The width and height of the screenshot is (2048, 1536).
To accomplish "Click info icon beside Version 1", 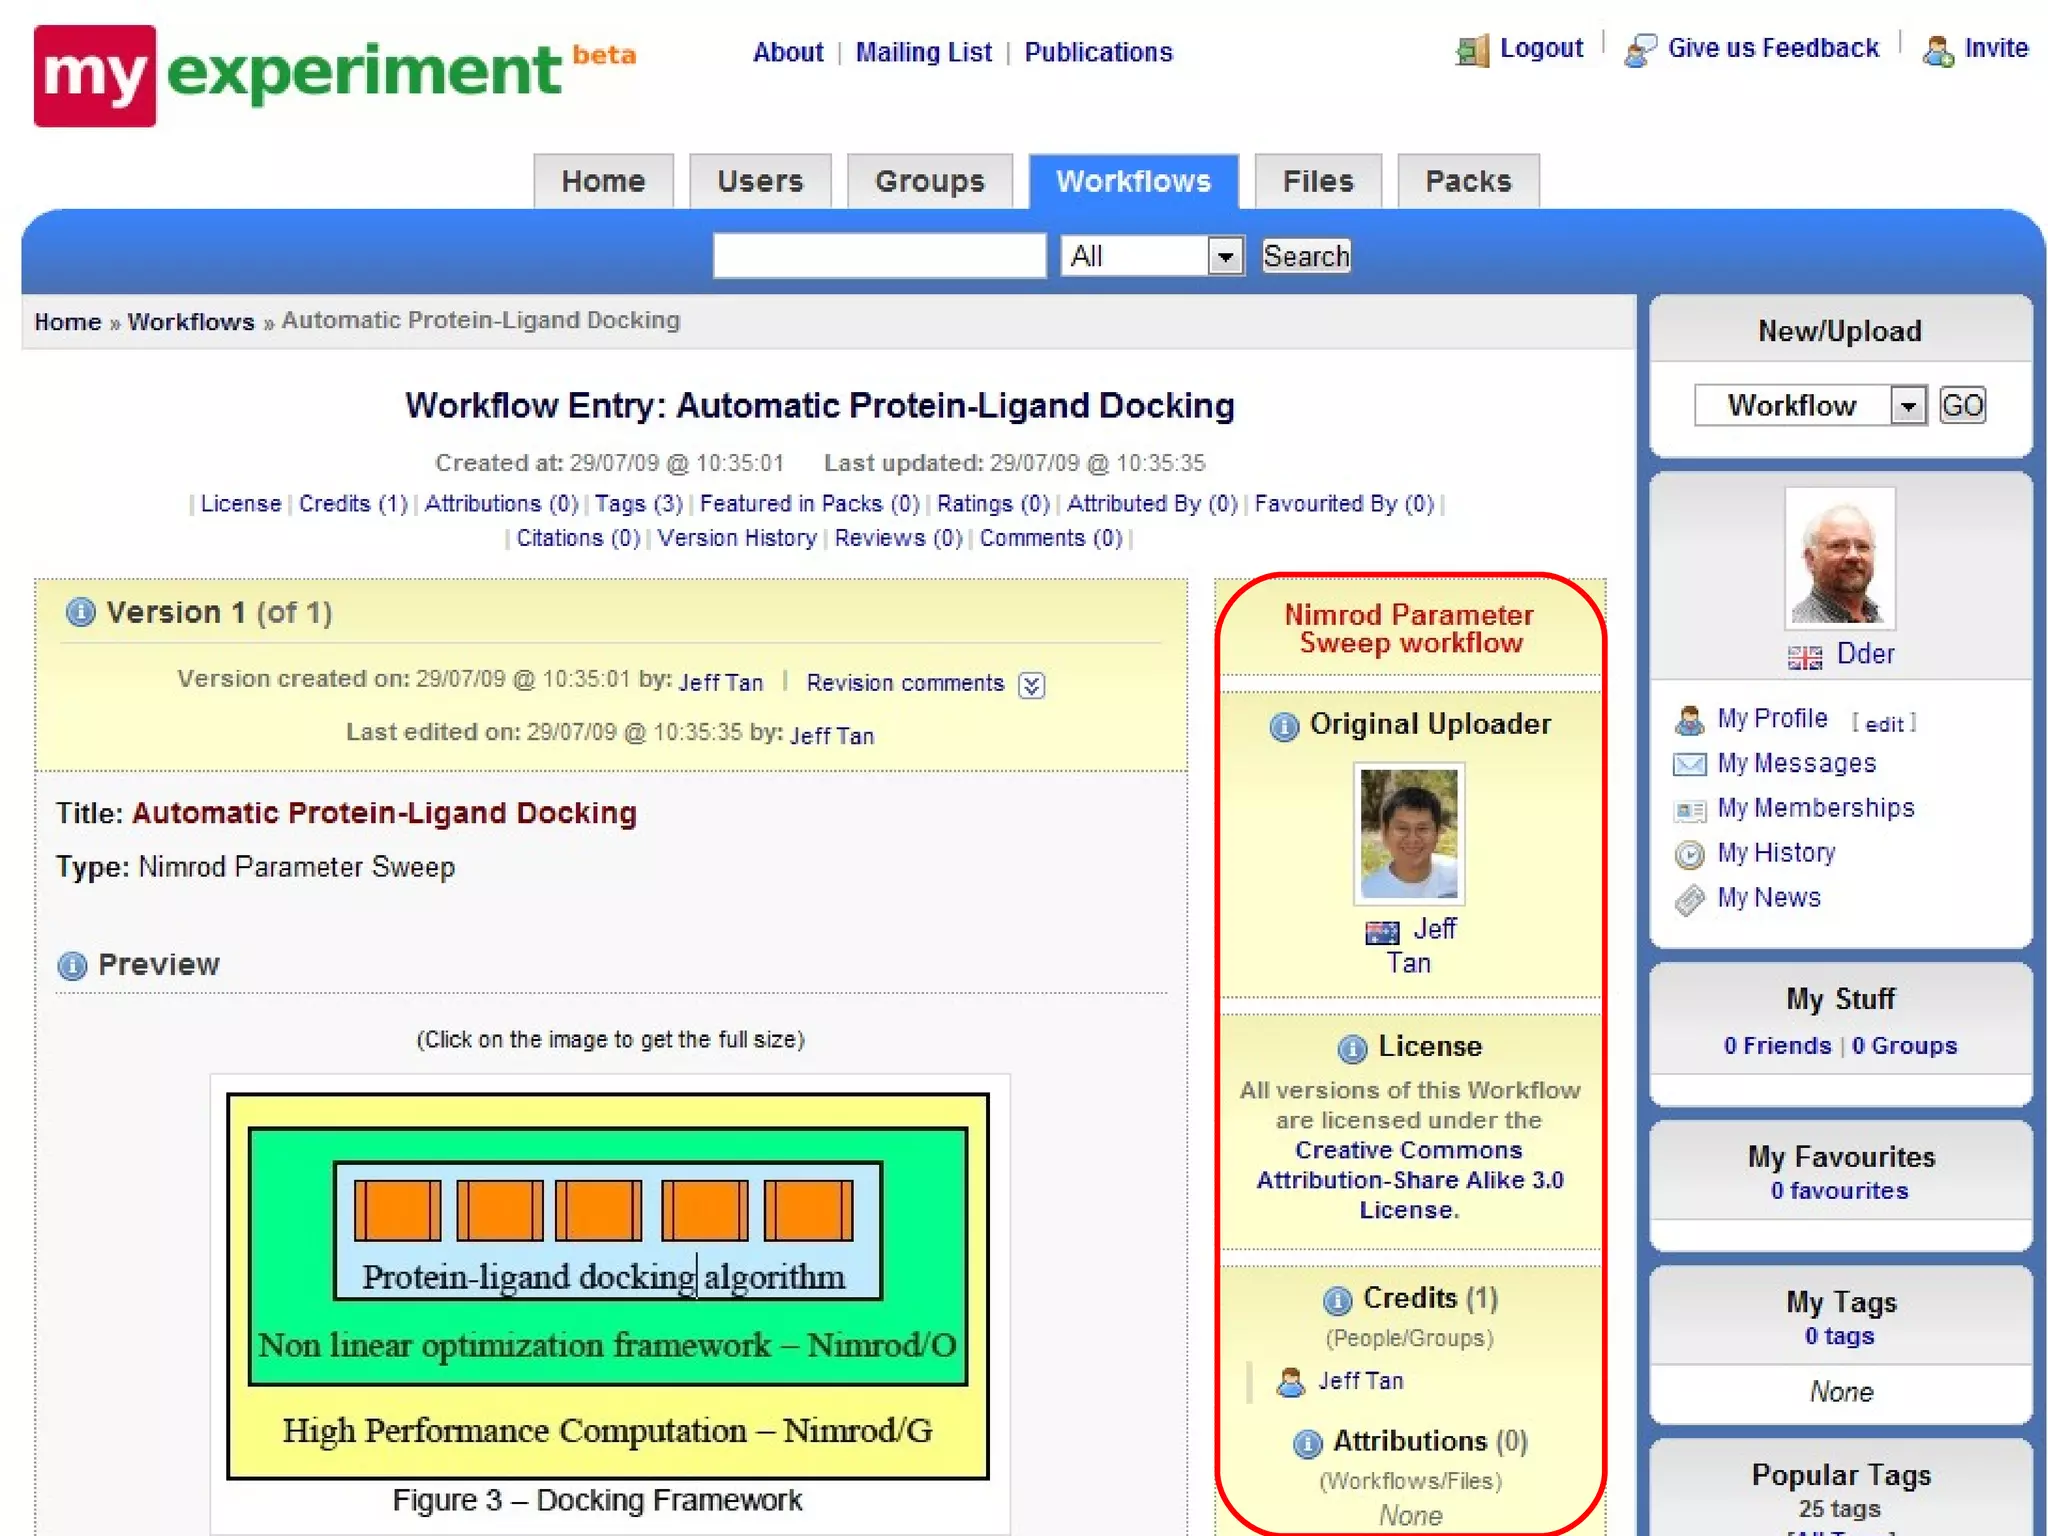I will 80,612.
